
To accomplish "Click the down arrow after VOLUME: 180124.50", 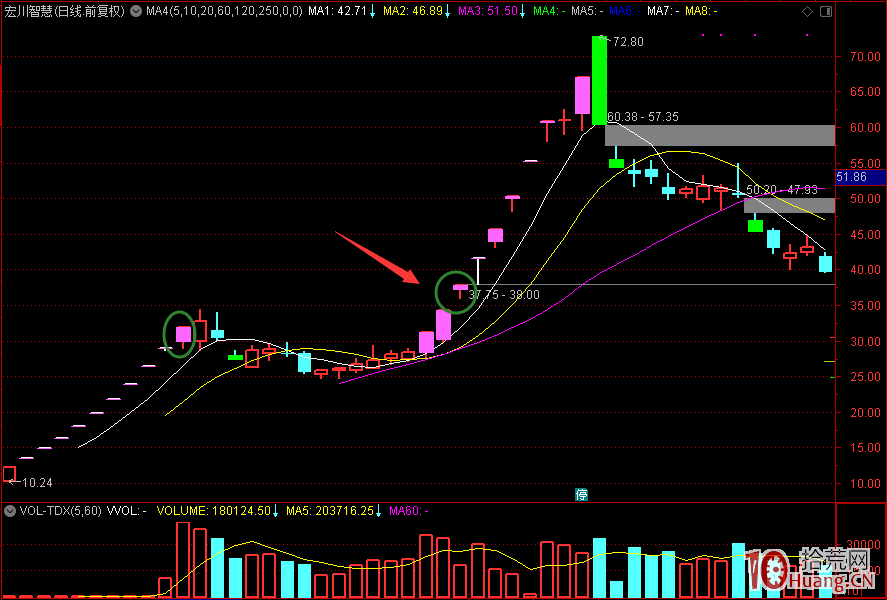I will (x=275, y=511).
